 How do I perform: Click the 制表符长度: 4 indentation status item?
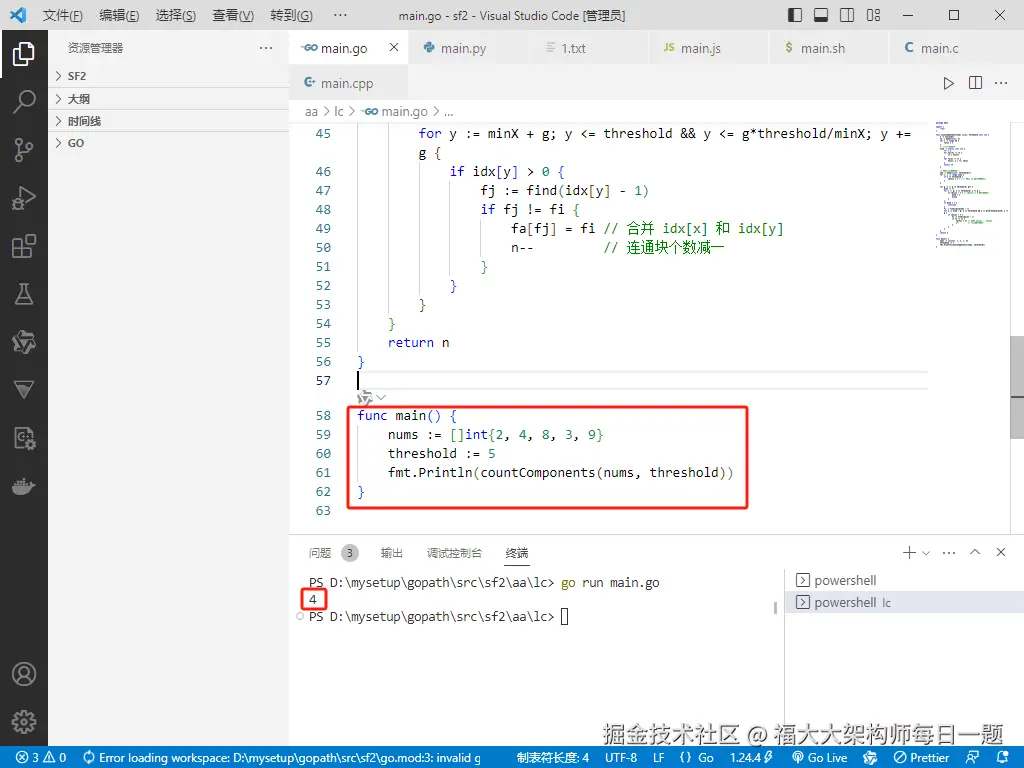(552, 758)
